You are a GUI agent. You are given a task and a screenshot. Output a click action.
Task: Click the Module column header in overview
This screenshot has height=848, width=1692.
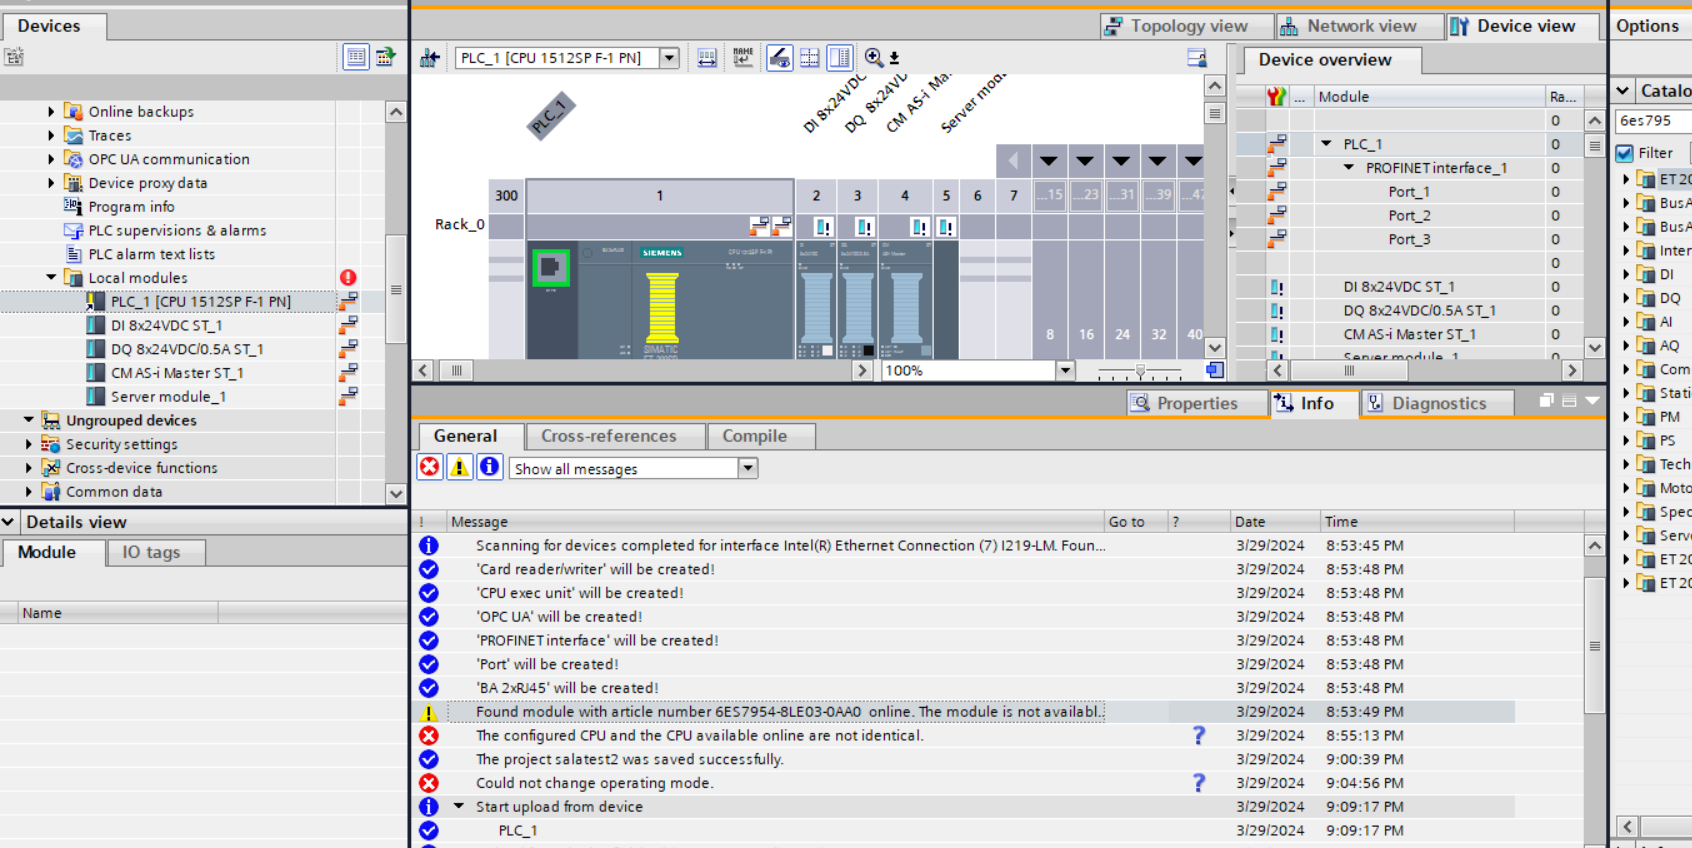tap(1428, 97)
